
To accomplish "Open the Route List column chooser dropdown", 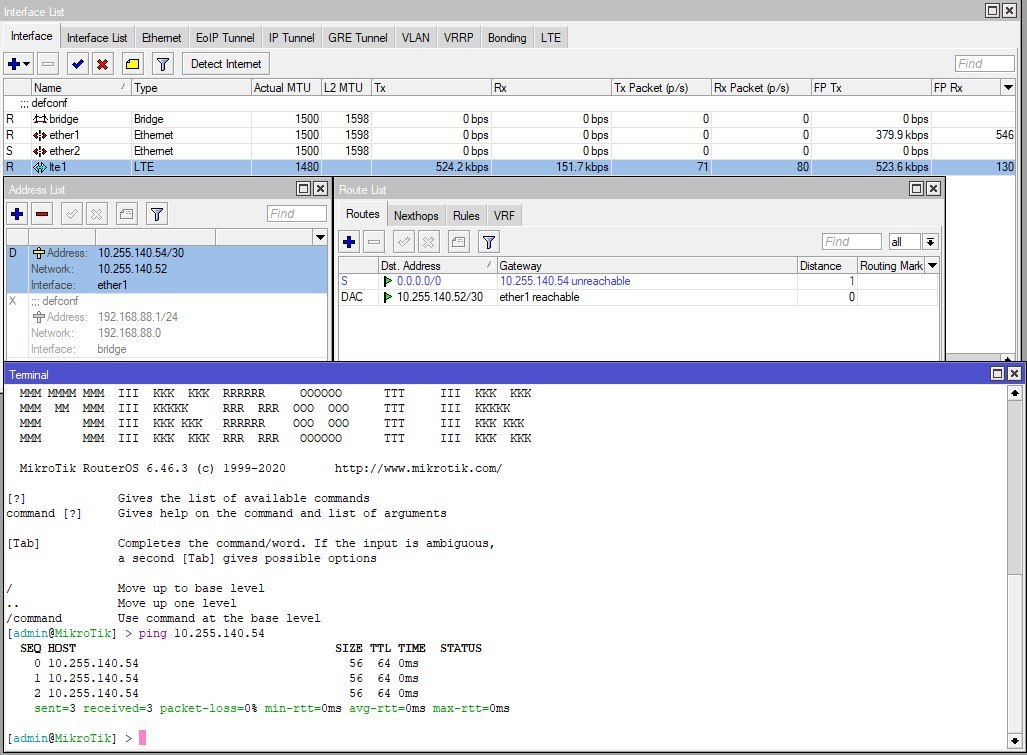I will tap(932, 265).
